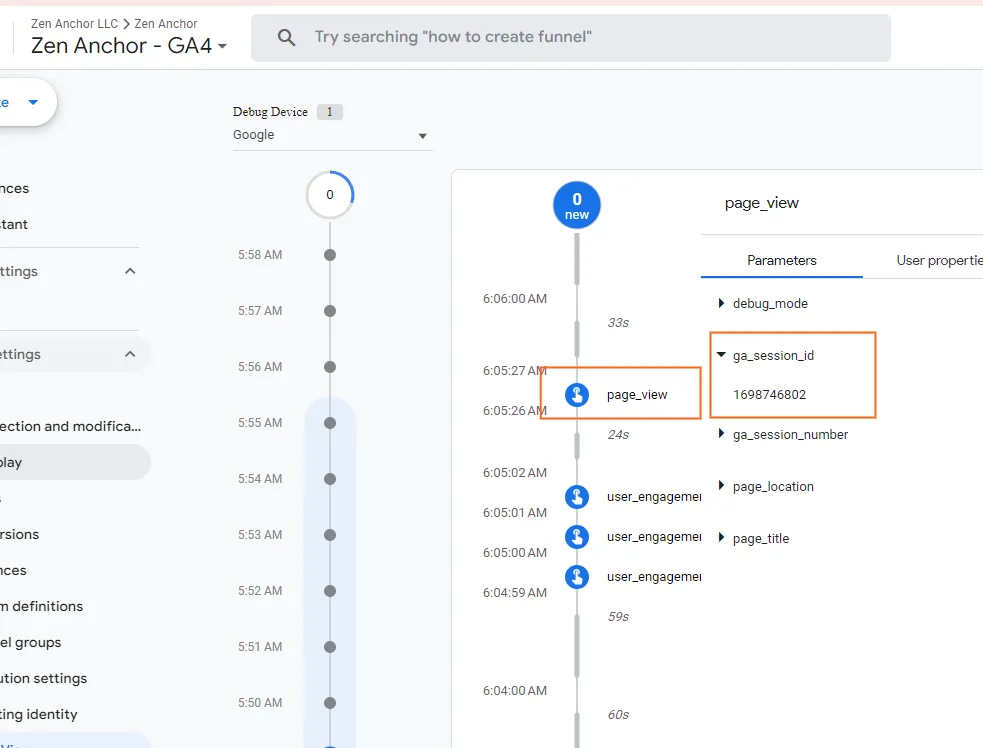Screen dimensions: 983x748
Task: Open the Debug Device Google dropdown
Action: coord(332,135)
